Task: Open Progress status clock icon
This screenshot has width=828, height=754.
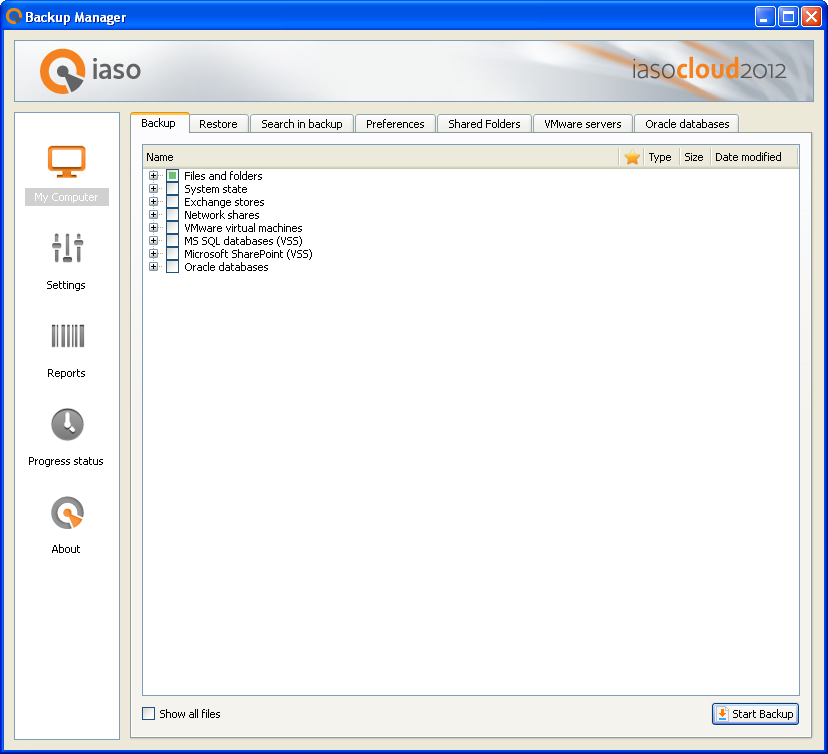Action: point(67,424)
